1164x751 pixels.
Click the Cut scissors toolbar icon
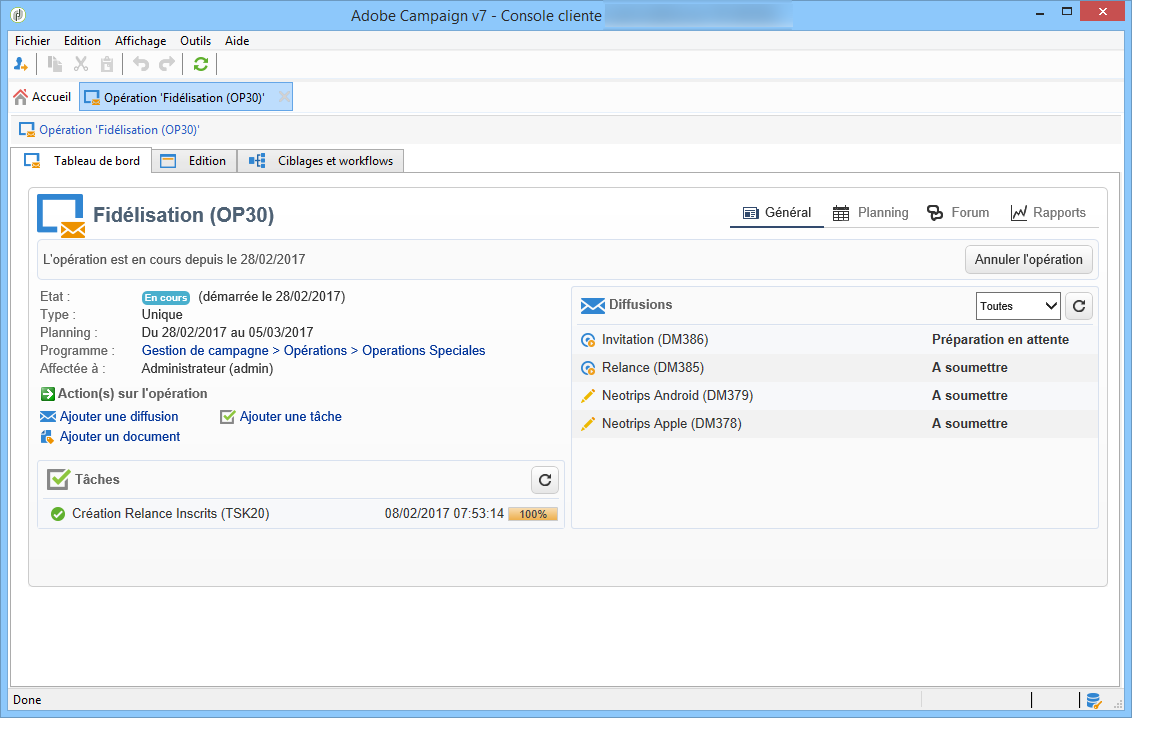click(81, 65)
